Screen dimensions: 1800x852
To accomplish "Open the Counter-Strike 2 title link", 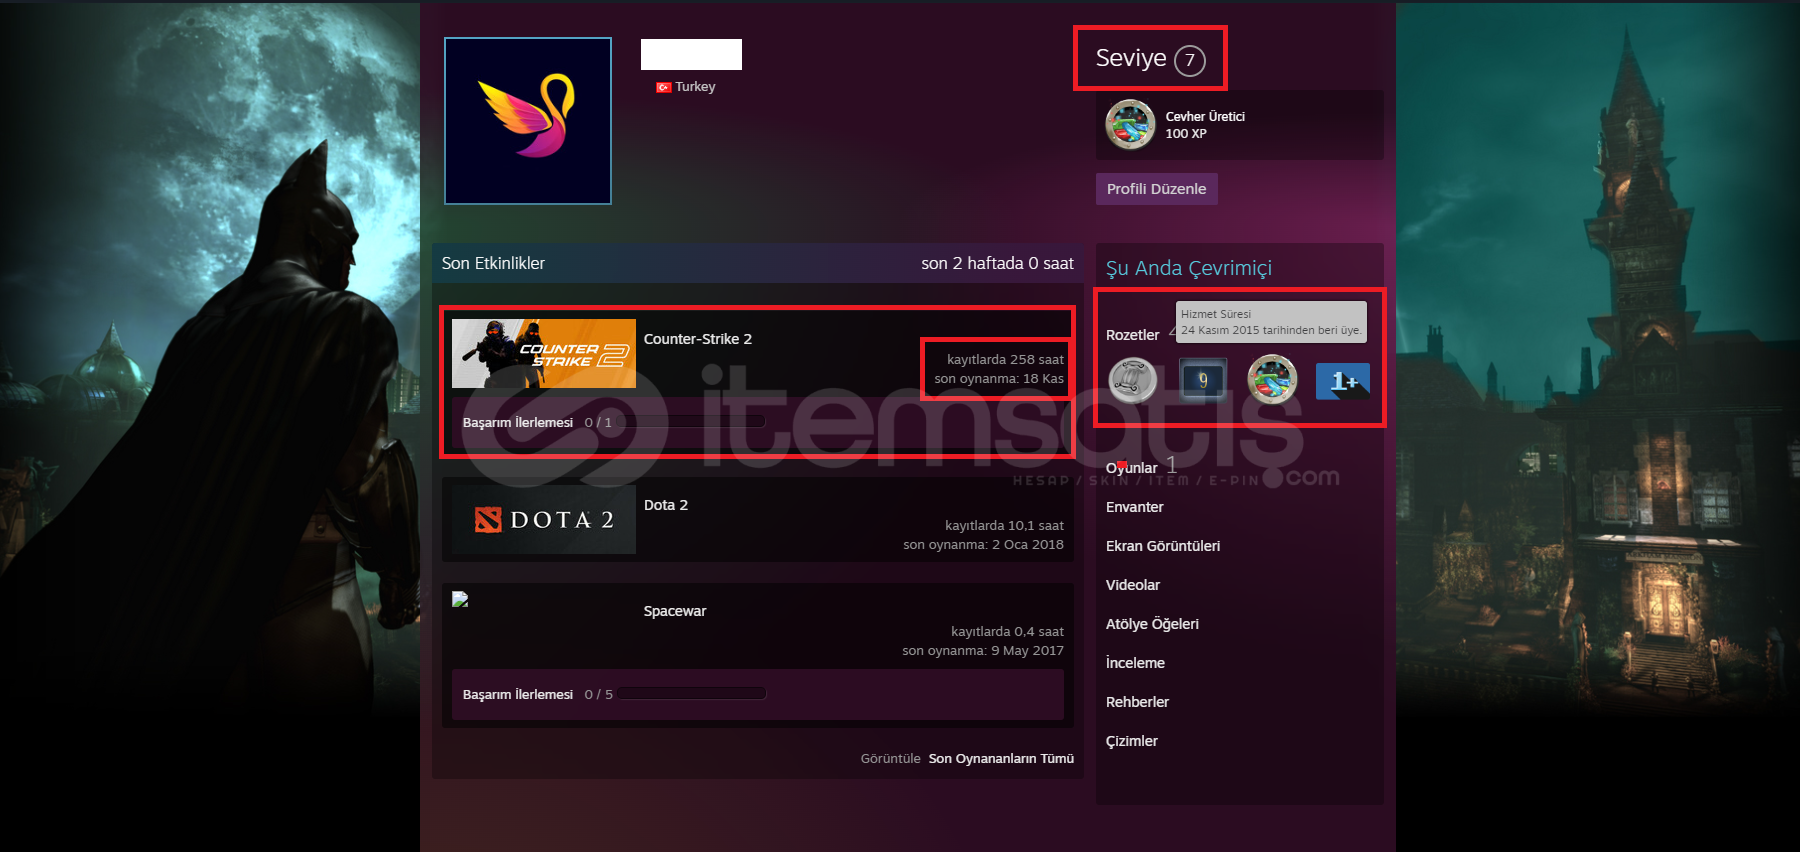I will click(698, 339).
